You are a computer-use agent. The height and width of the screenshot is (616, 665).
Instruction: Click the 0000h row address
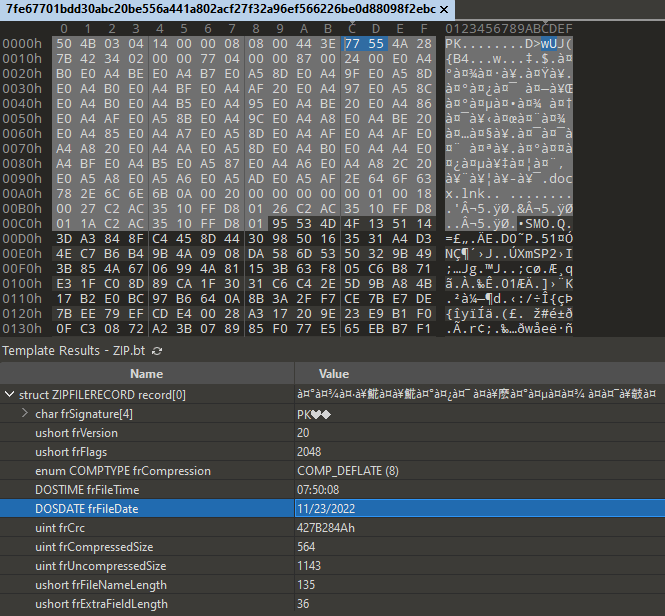(x=21, y=44)
